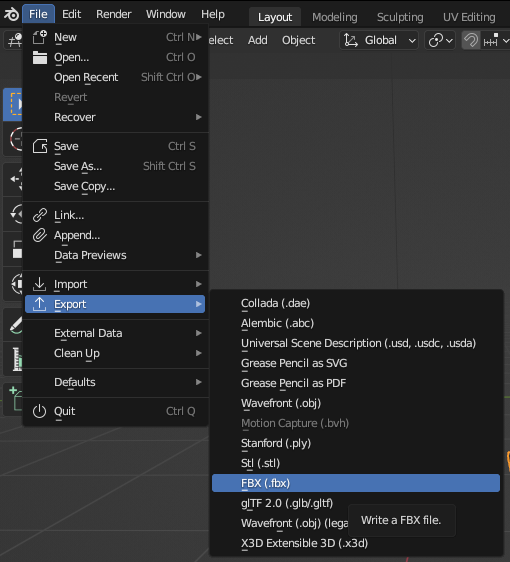Export Grease Pencil as SVG
Image resolution: width=510 pixels, height=562 pixels.
pyautogui.click(x=356, y=363)
